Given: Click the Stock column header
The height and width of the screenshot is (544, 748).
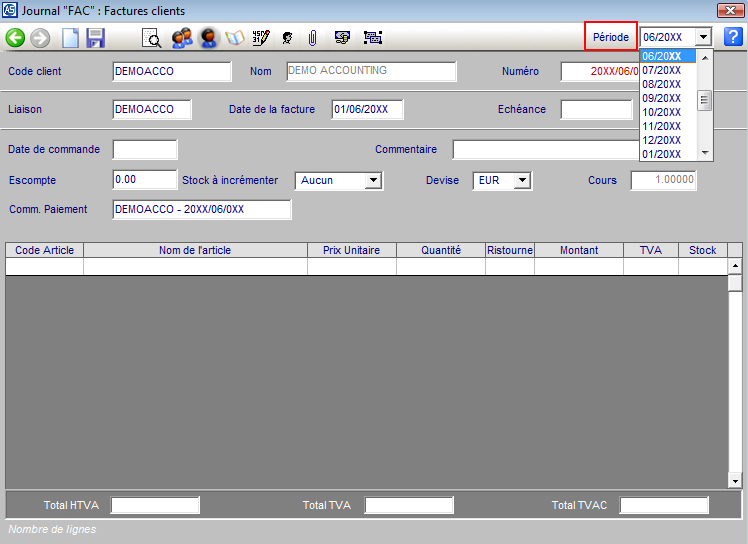Looking at the screenshot, I should click(703, 250).
